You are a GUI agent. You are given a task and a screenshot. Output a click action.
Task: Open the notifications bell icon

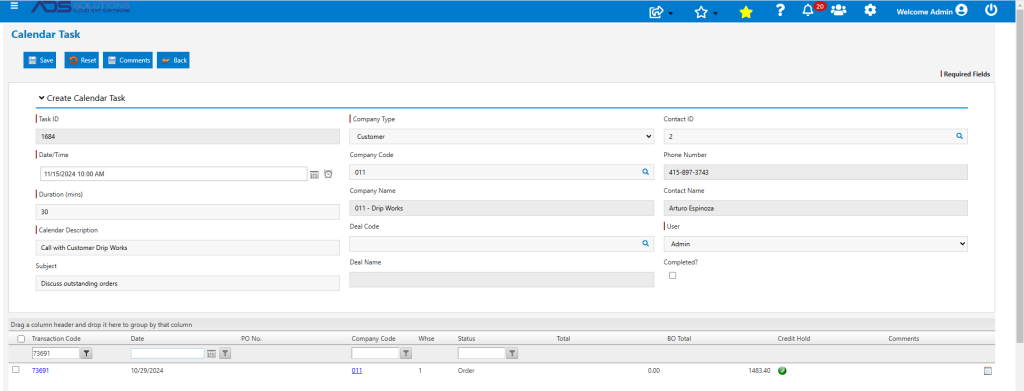pyautogui.click(x=808, y=10)
